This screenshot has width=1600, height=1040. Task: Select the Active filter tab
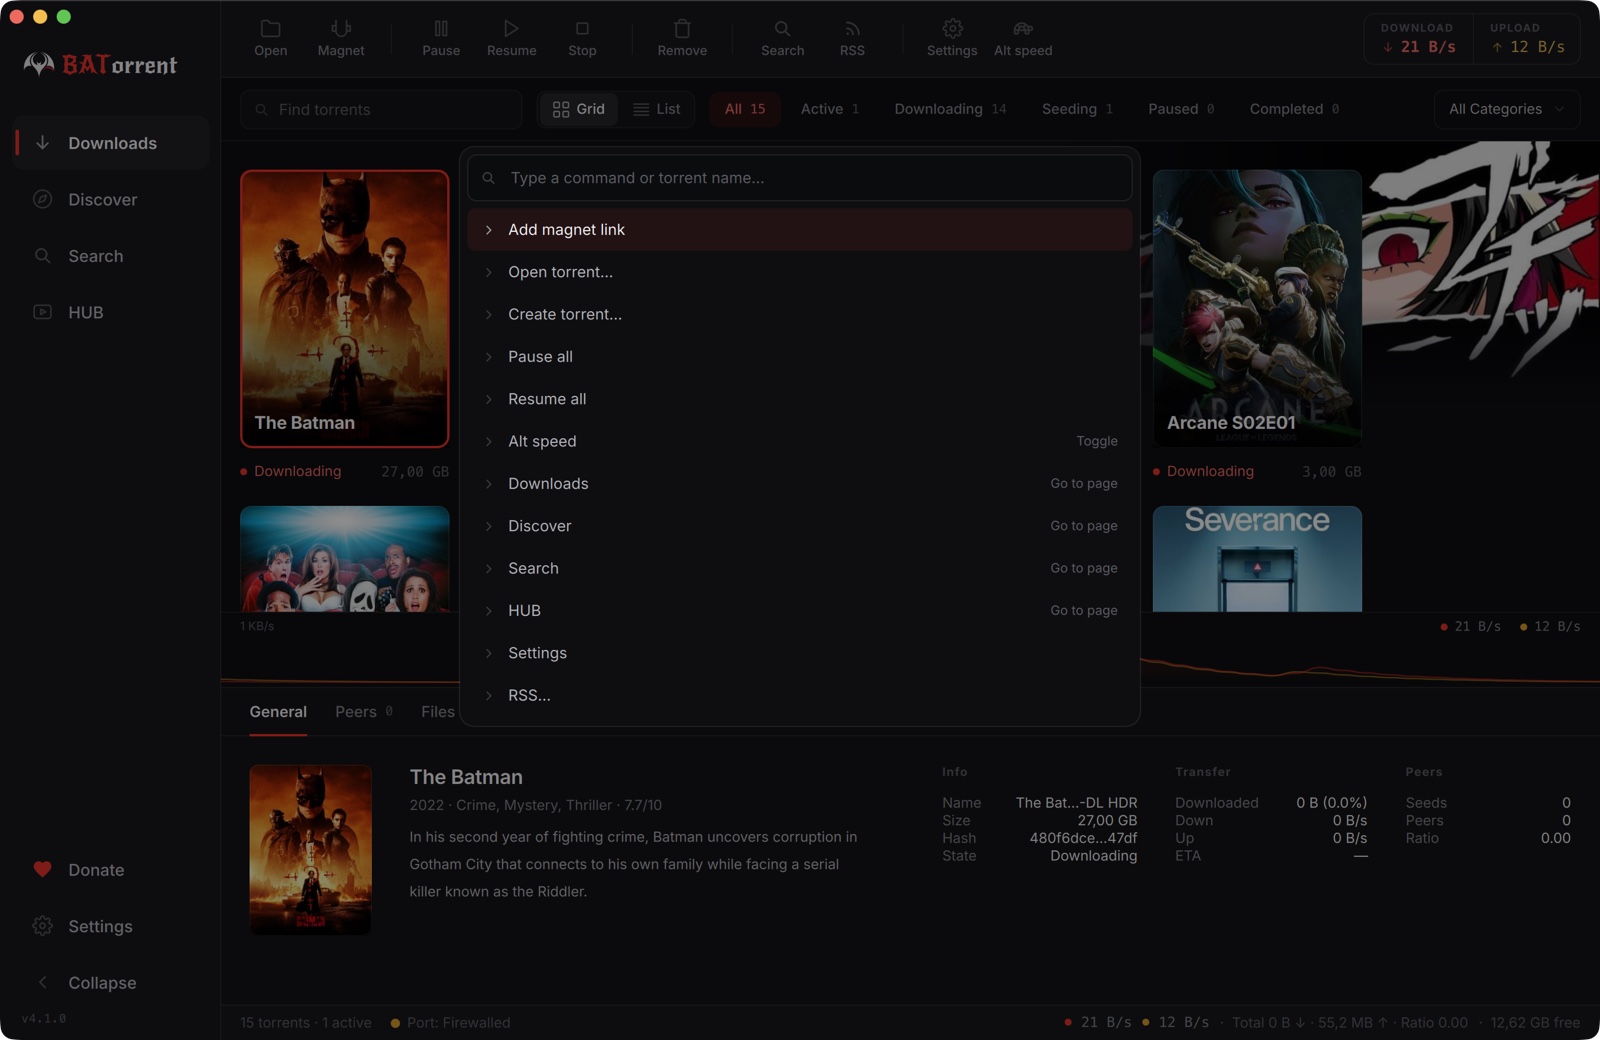[830, 109]
